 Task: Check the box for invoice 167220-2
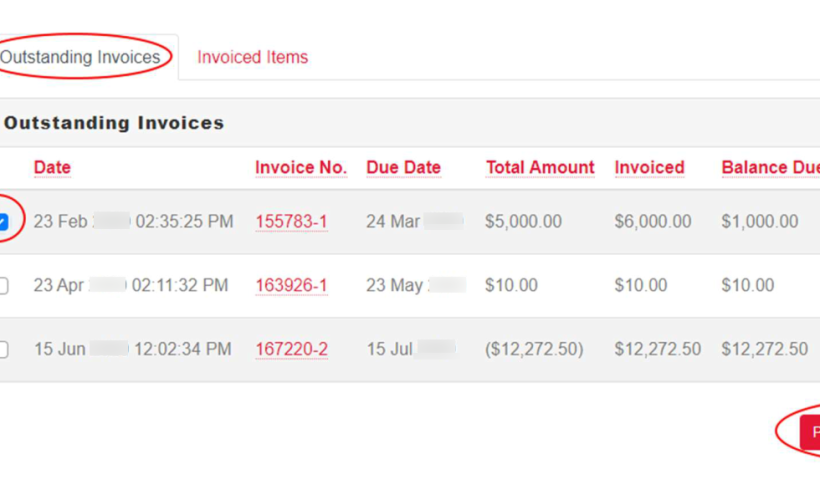click(x=3, y=349)
